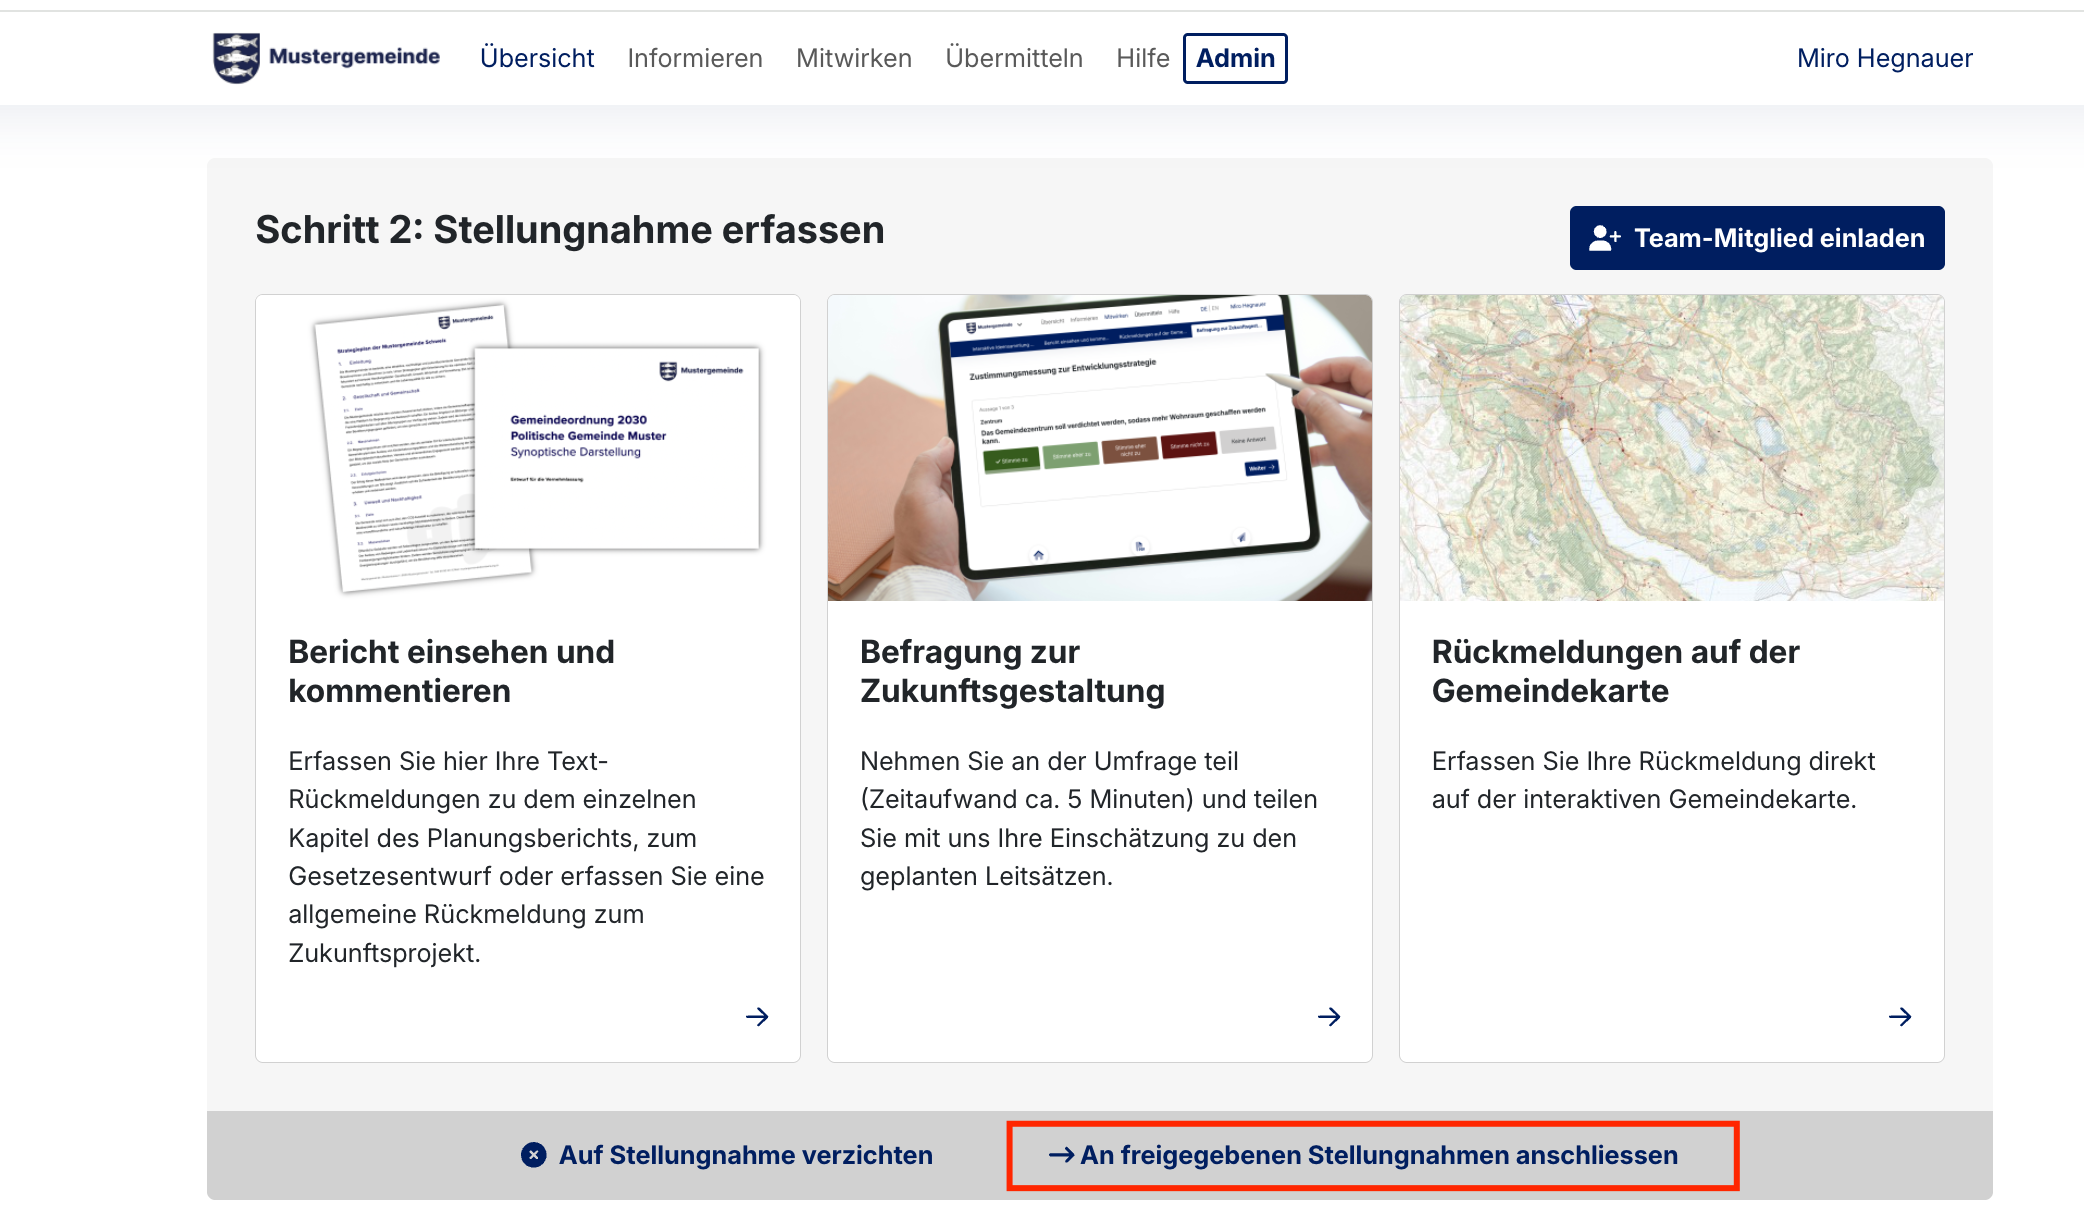Open the Gemeindekarte map thumbnail
This screenshot has width=2084, height=1228.
tap(1671, 448)
